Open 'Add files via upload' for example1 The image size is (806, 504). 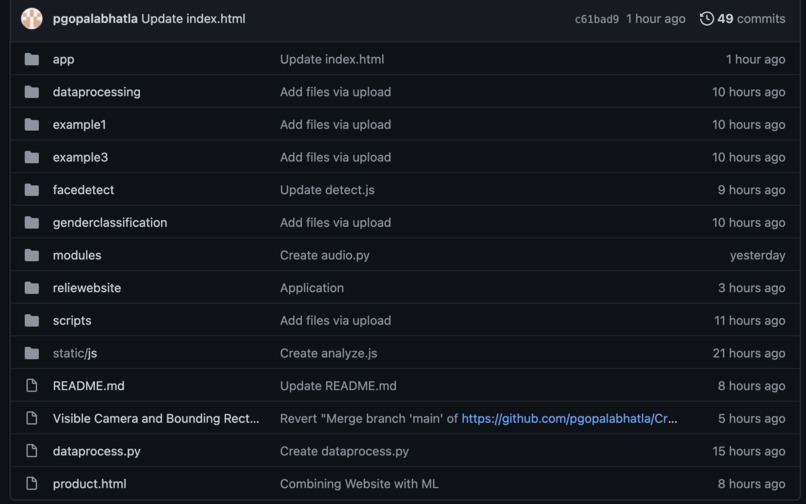pyautogui.click(x=335, y=124)
